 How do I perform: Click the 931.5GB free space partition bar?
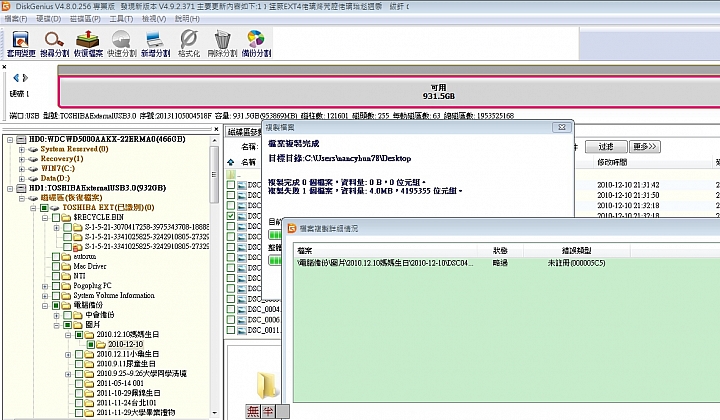(x=389, y=92)
